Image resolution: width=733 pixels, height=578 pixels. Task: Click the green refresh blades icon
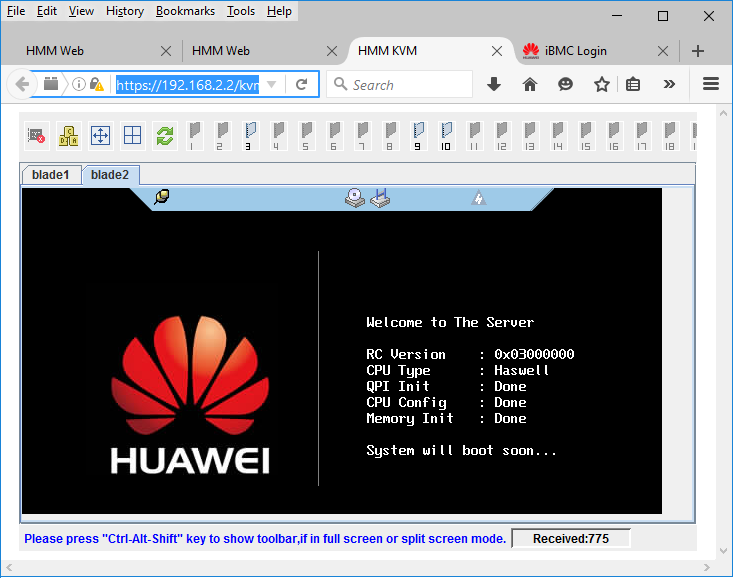coord(165,136)
